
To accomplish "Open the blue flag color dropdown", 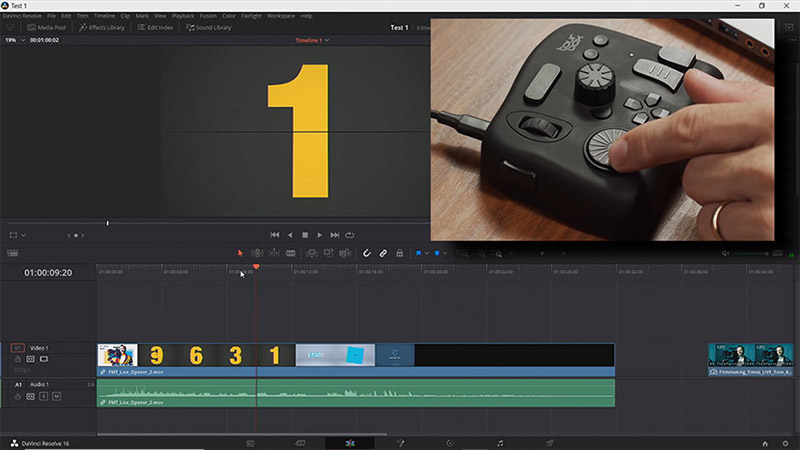I will [427, 253].
